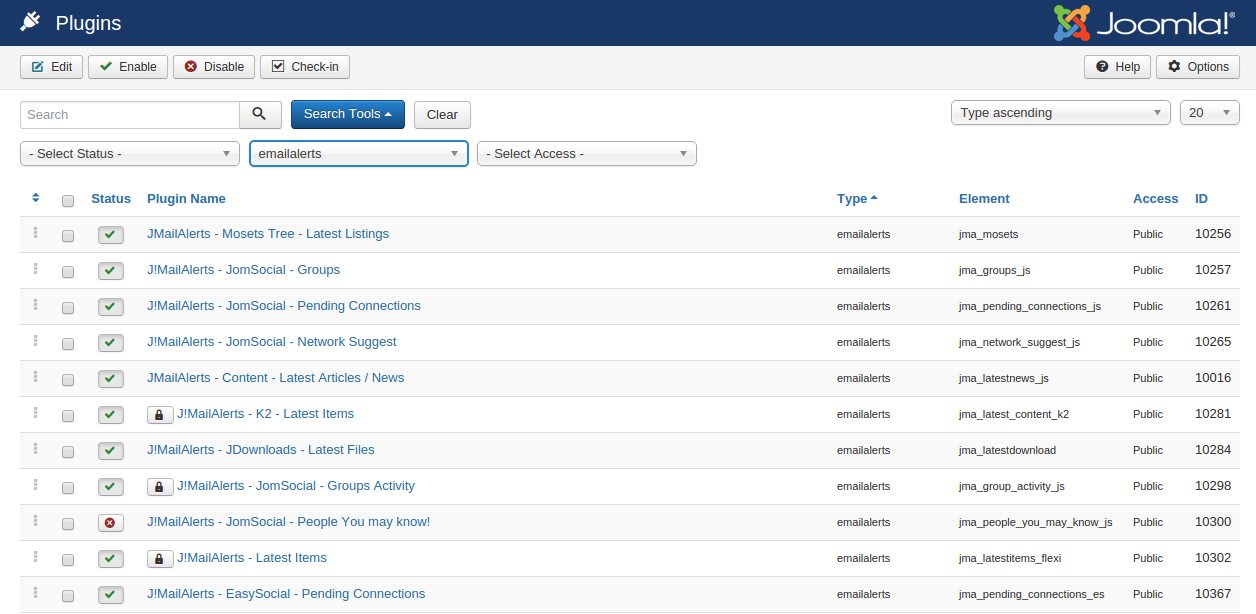Select the JomSocial Network Suggest checkbox
1256x614 pixels.
[68, 345]
